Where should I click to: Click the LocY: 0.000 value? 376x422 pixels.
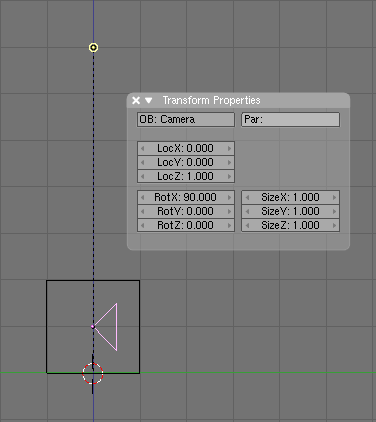pos(185,162)
